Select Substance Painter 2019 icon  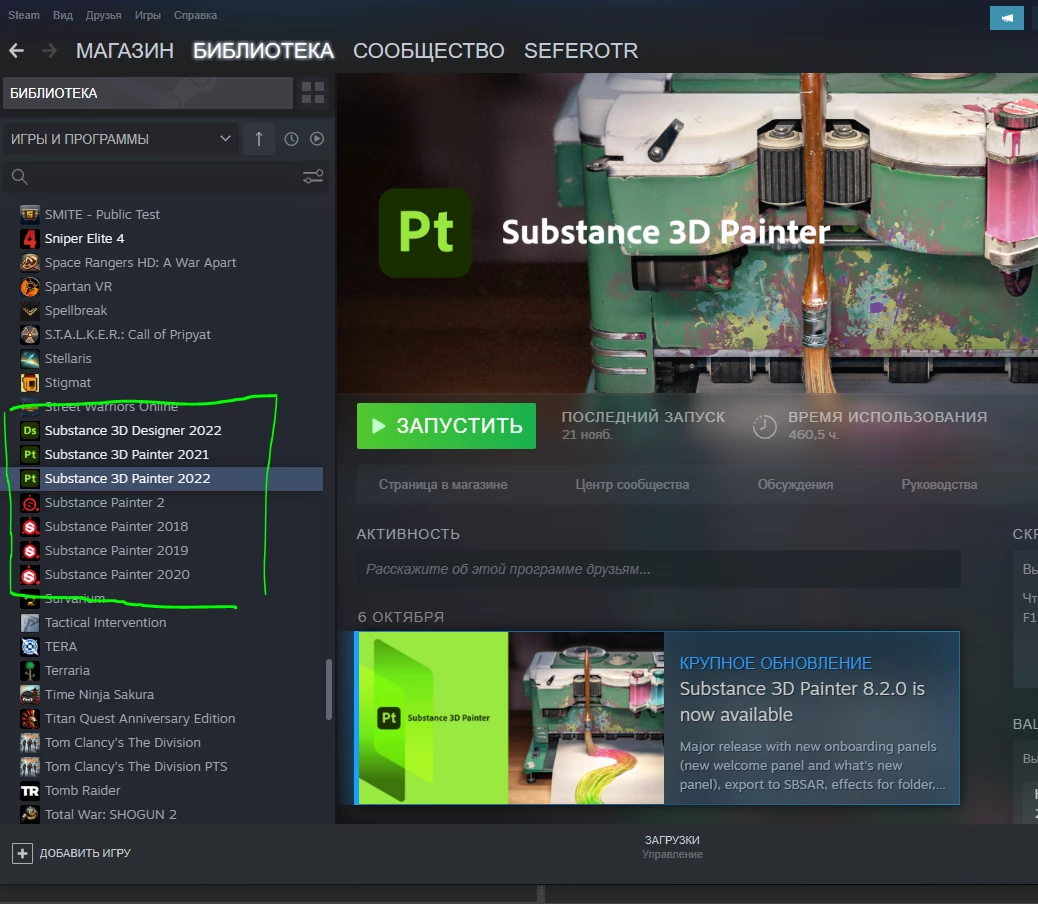coord(30,551)
